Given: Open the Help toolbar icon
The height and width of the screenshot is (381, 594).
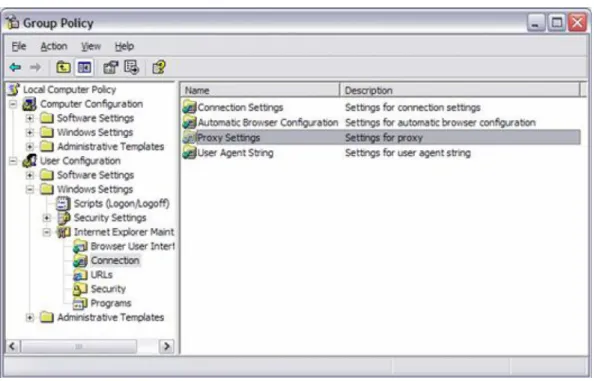Looking at the screenshot, I should [x=159, y=67].
